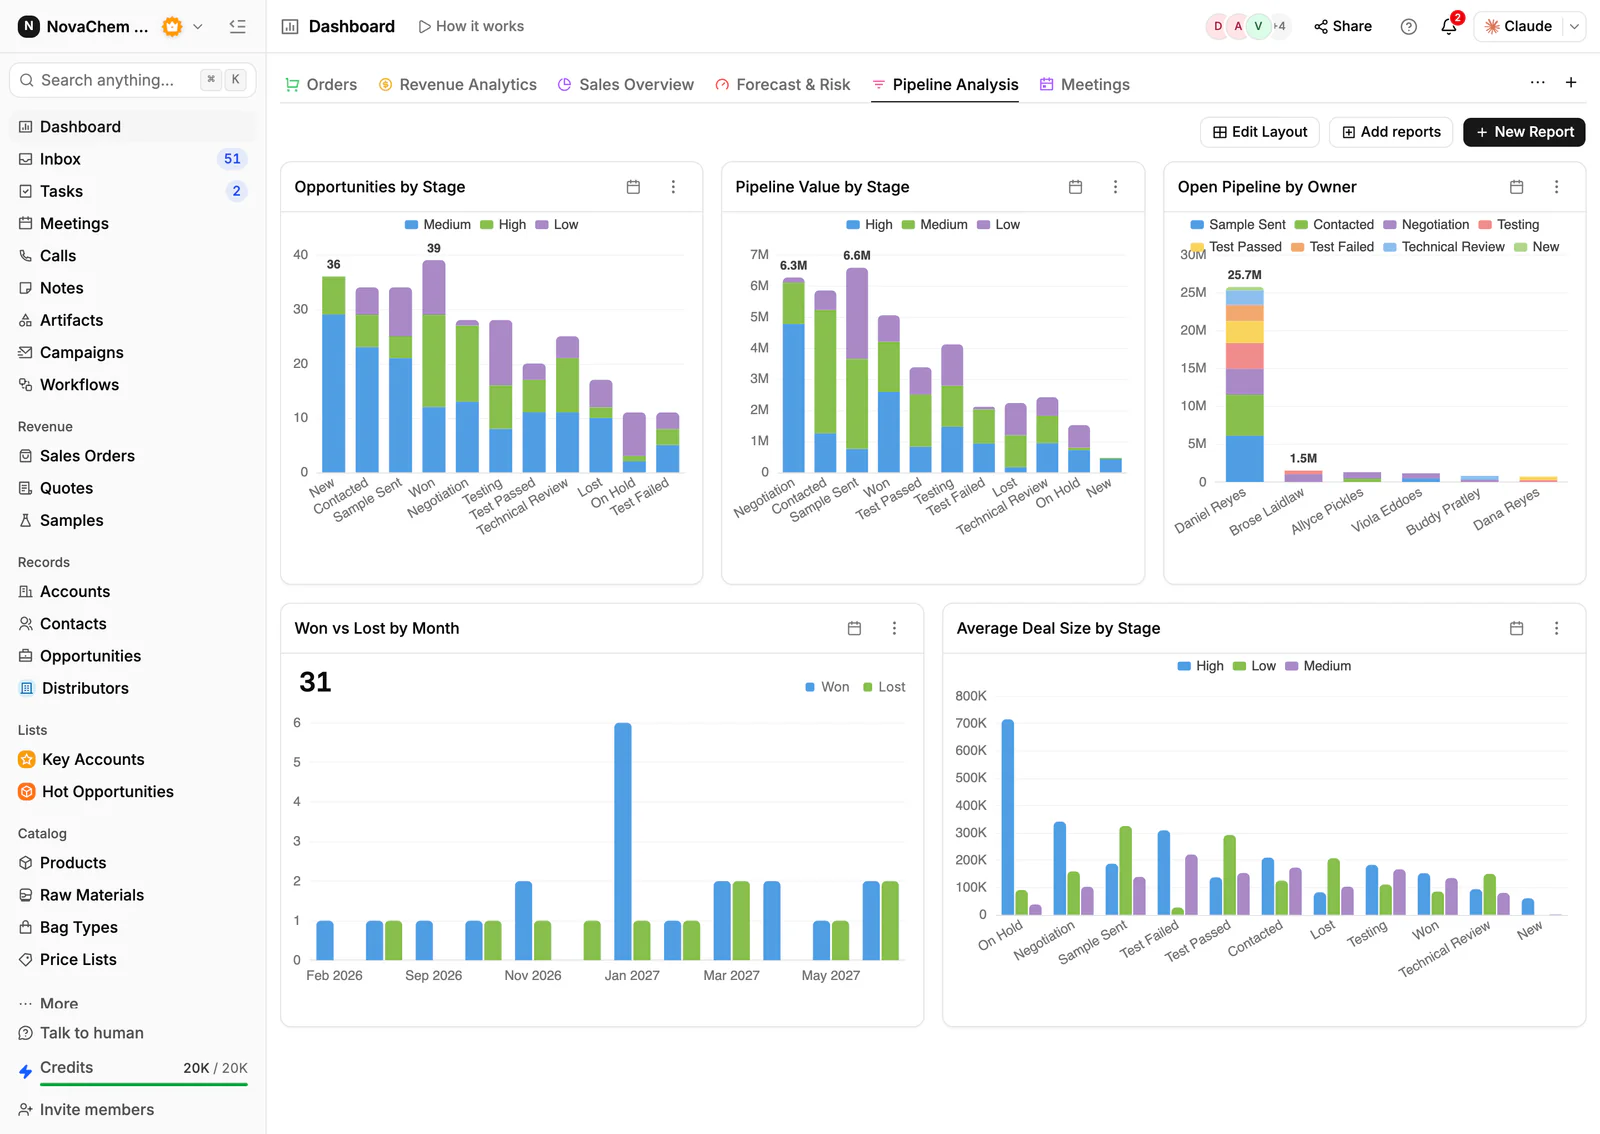
Task: Toggle Won series in Won vs Lost legend
Action: [x=827, y=687]
